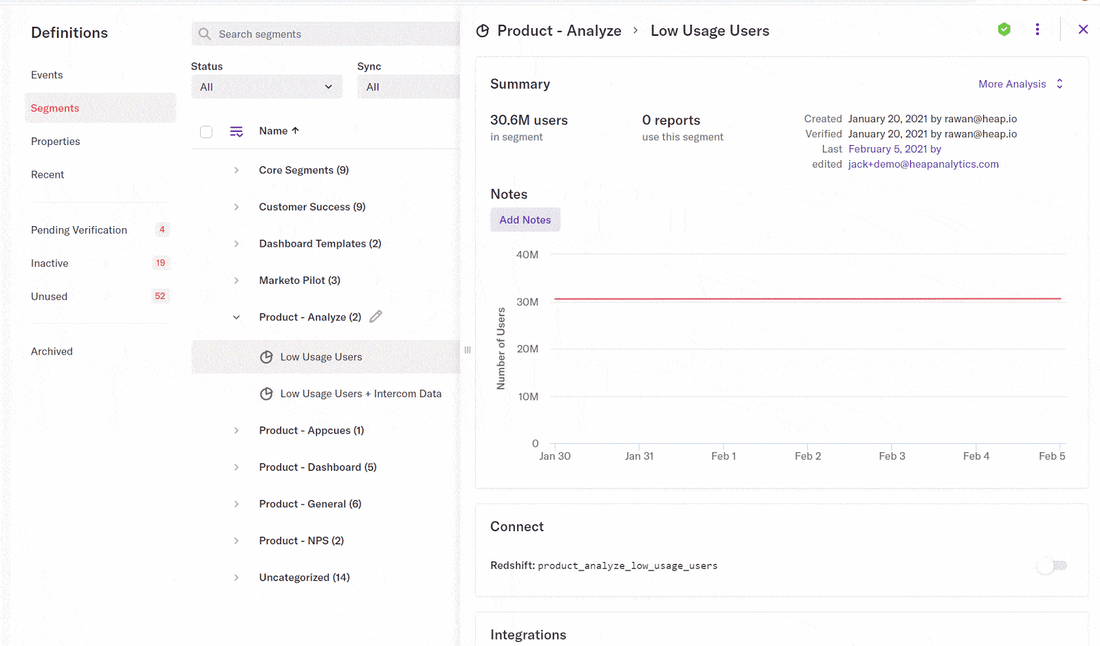Click the panel resize handle
Screen dimensions: 1100x646
point(467,350)
